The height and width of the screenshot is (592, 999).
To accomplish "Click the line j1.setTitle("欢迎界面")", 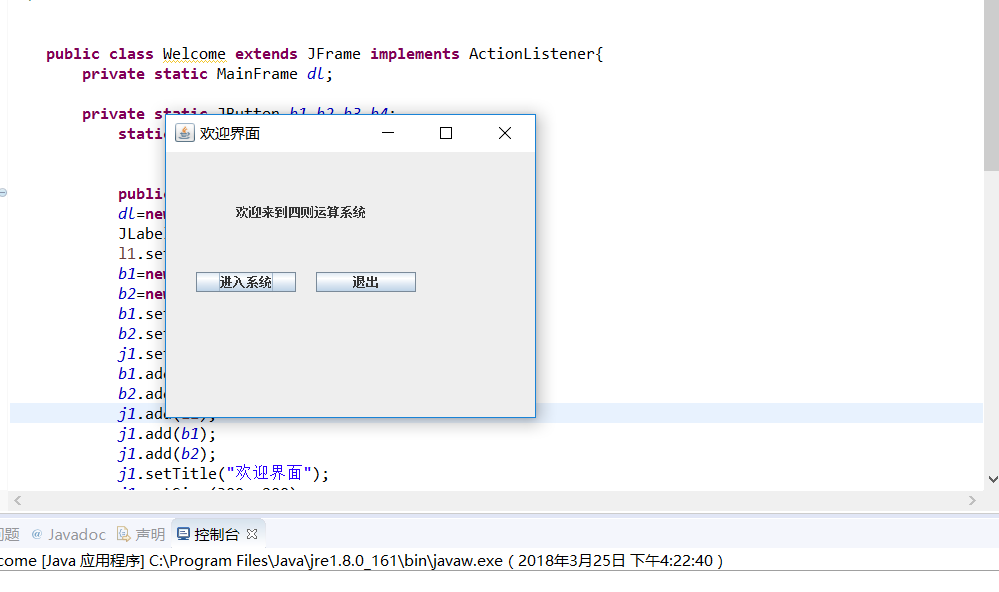I will pos(223,473).
